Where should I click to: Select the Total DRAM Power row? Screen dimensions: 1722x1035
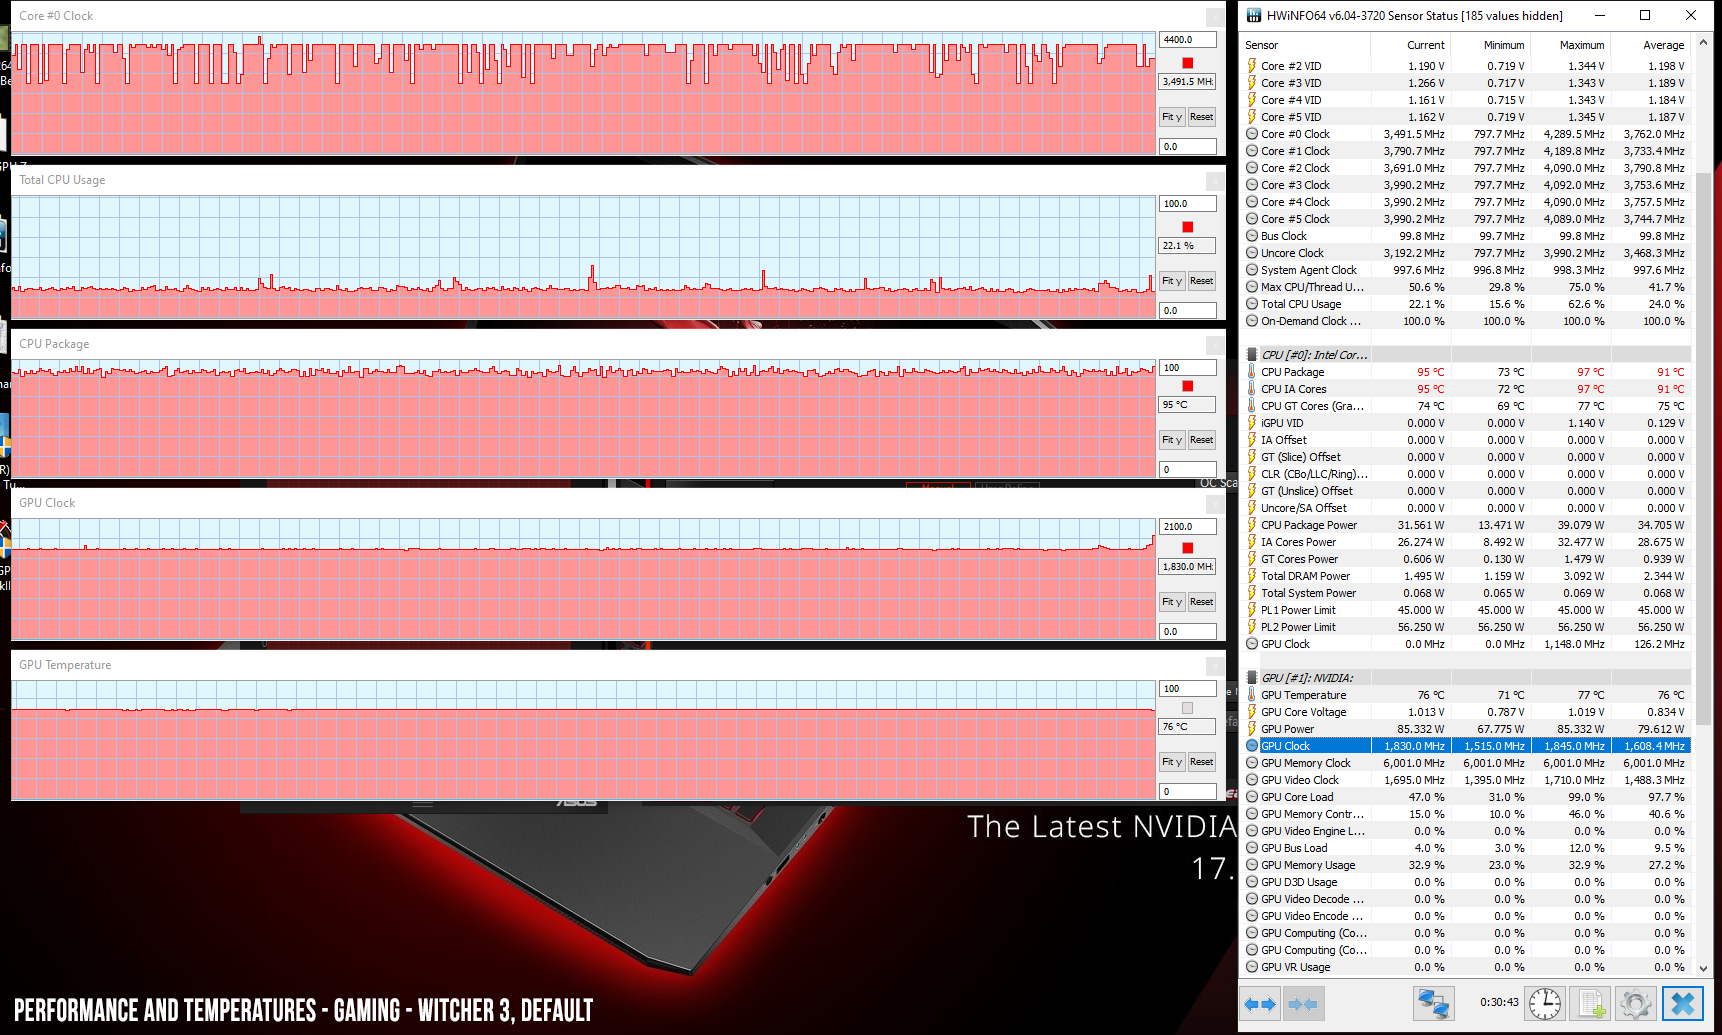[x=1467, y=576]
